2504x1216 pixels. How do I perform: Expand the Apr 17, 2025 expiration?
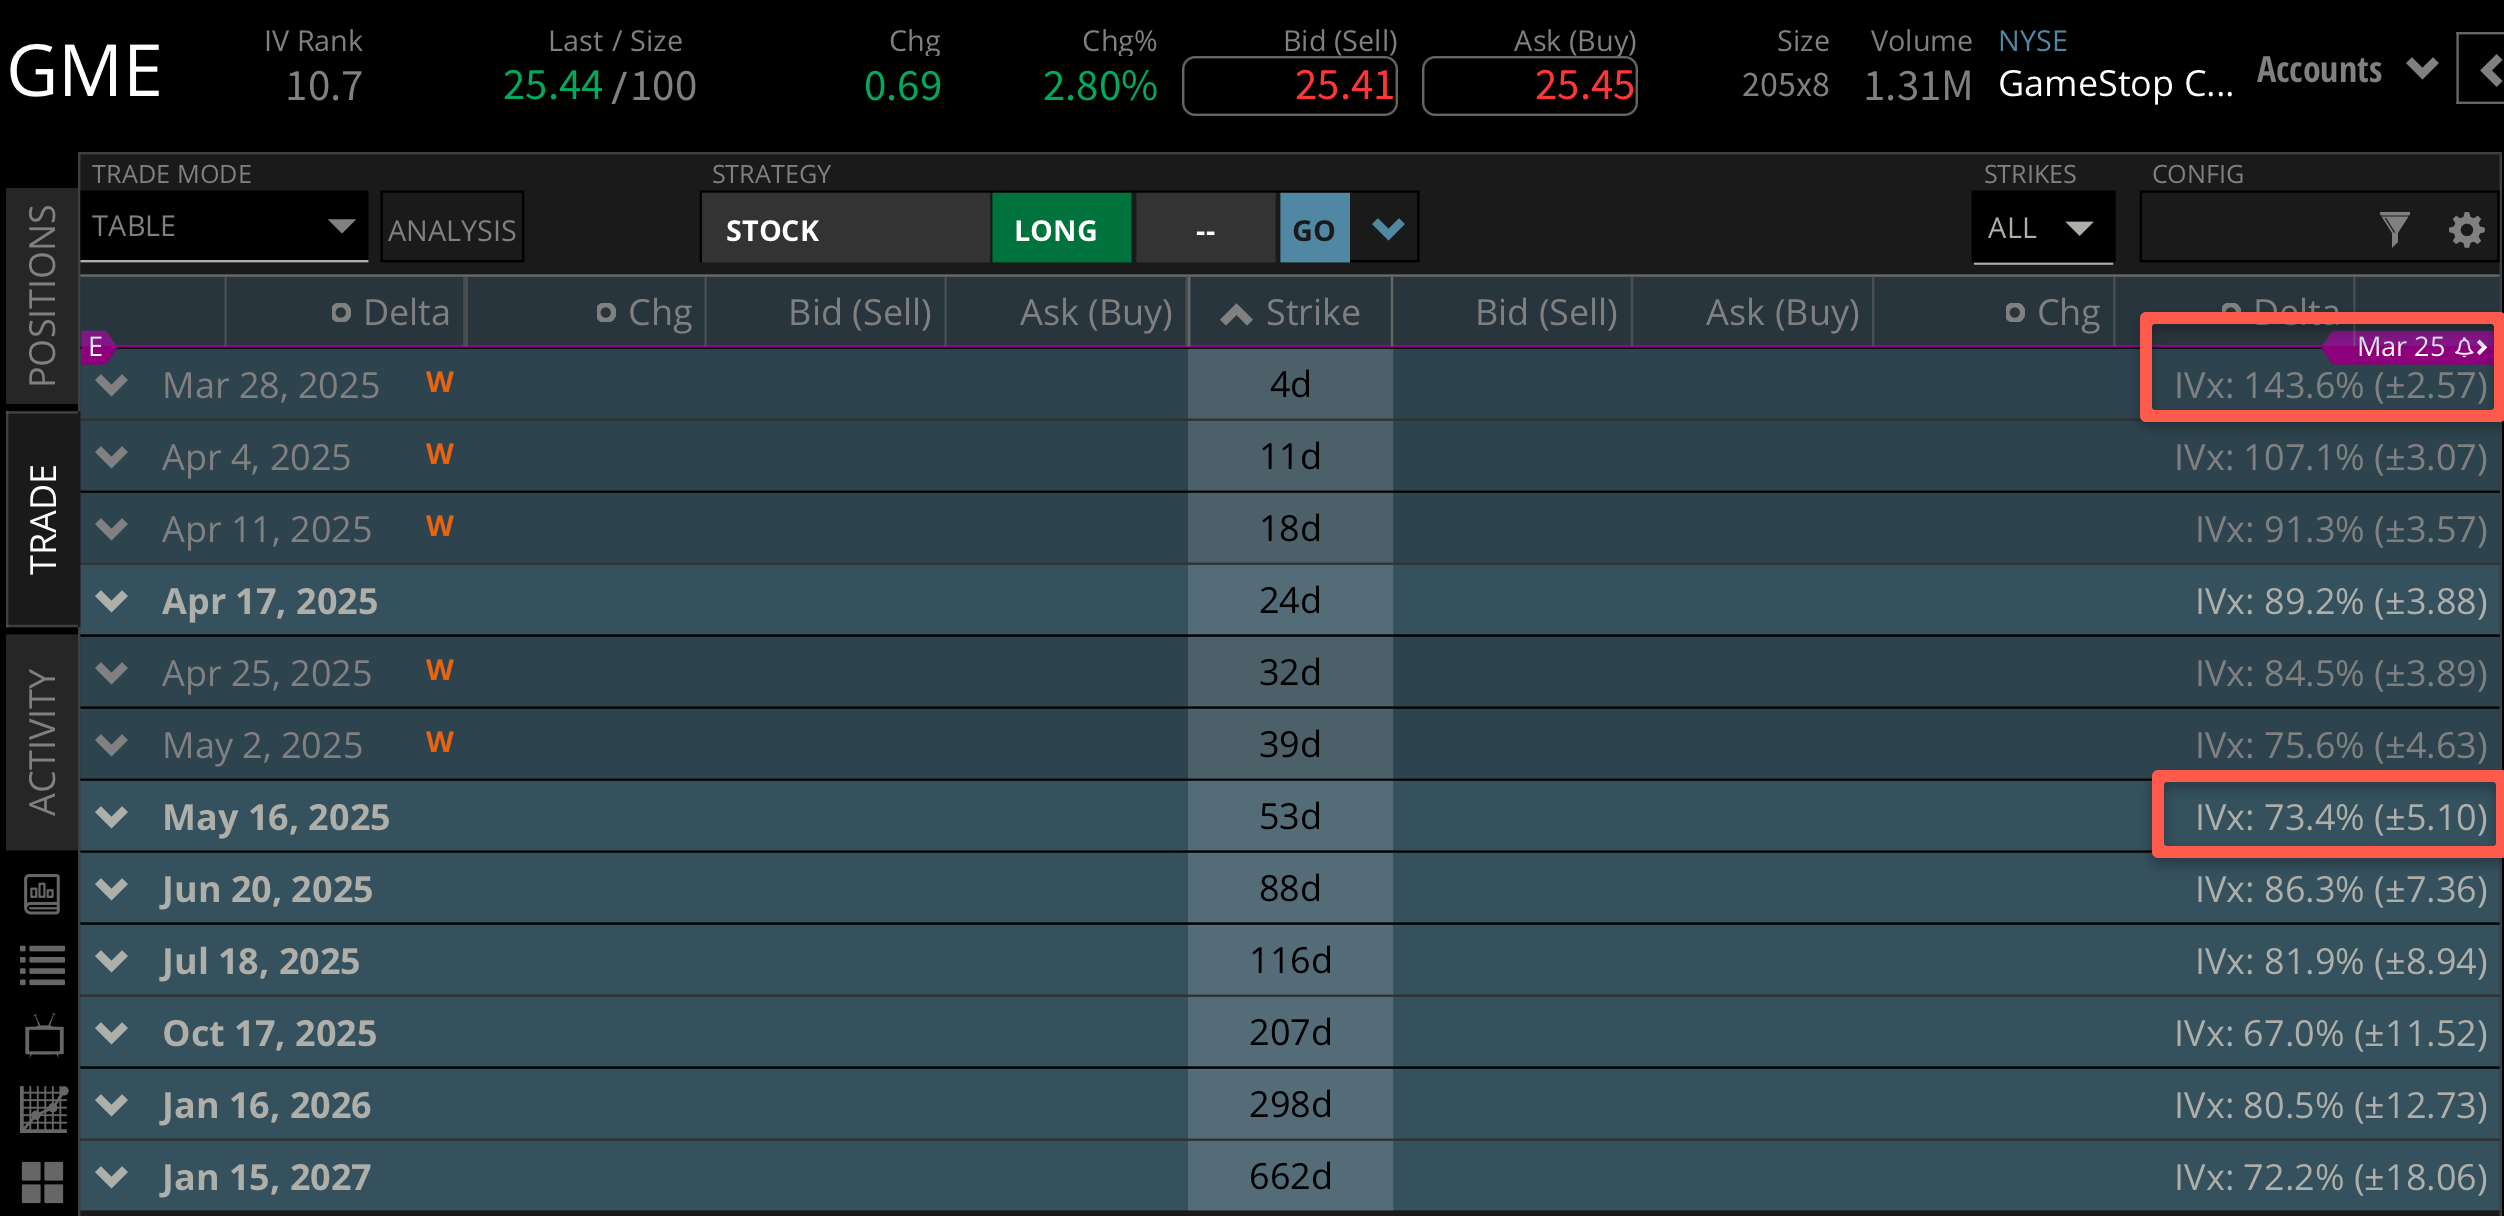[x=112, y=601]
